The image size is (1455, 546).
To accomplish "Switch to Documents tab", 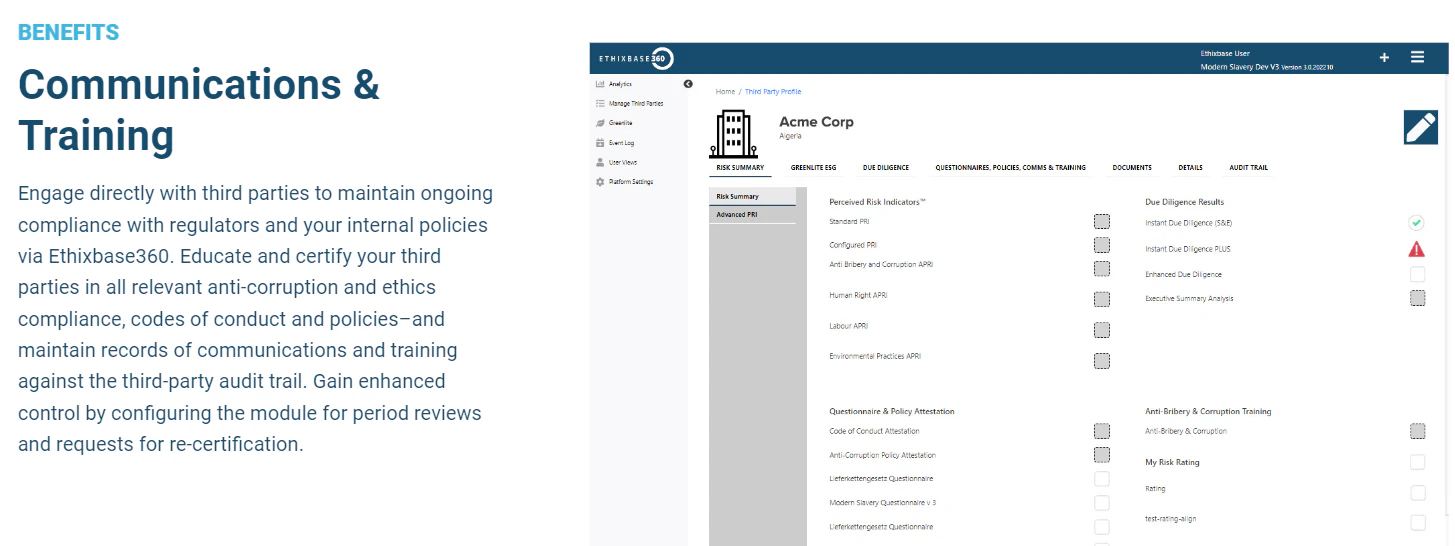I will pos(1132,168).
